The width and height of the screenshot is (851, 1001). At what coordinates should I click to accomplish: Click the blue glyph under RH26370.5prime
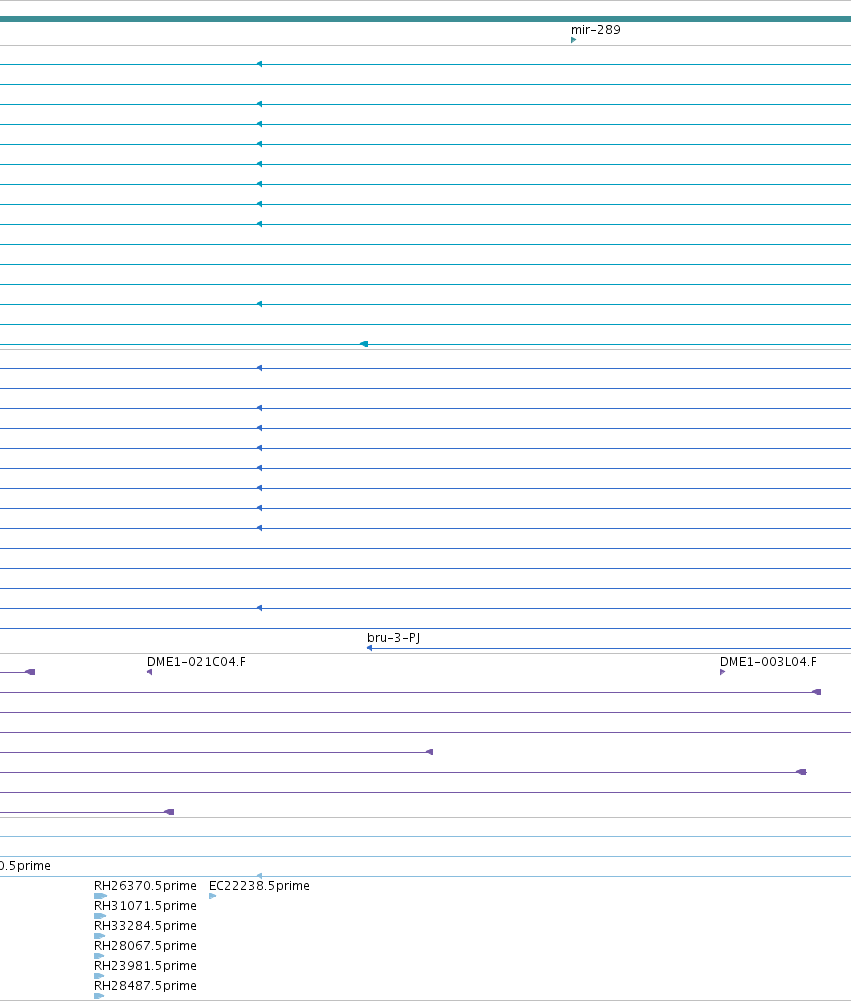100,896
